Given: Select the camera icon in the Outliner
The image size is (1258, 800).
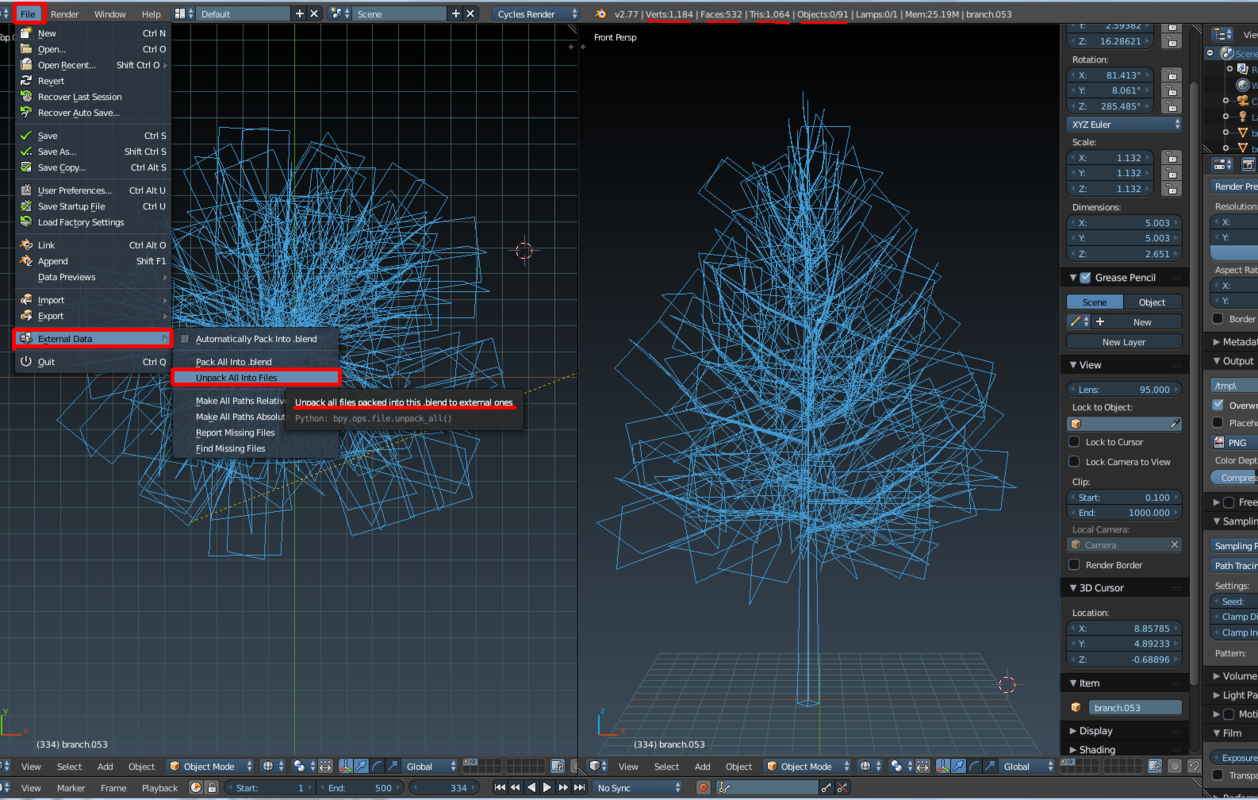Looking at the screenshot, I should tap(1243, 101).
